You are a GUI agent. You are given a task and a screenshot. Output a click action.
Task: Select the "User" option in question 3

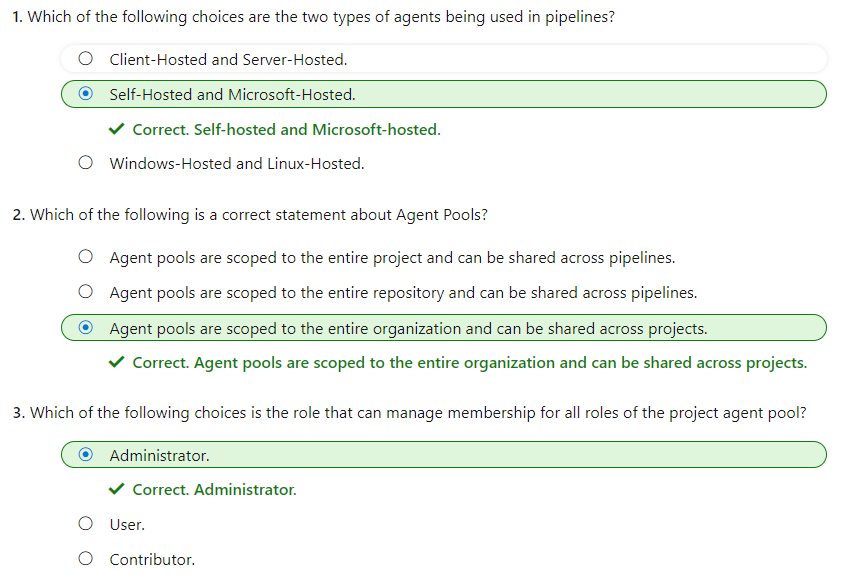[85, 522]
